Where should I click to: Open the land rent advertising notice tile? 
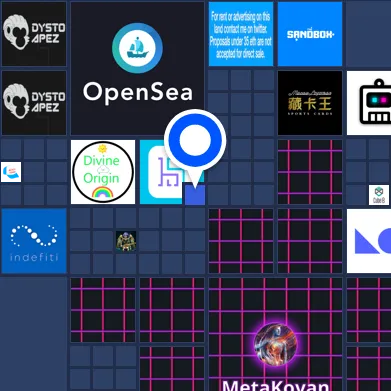[241, 34]
